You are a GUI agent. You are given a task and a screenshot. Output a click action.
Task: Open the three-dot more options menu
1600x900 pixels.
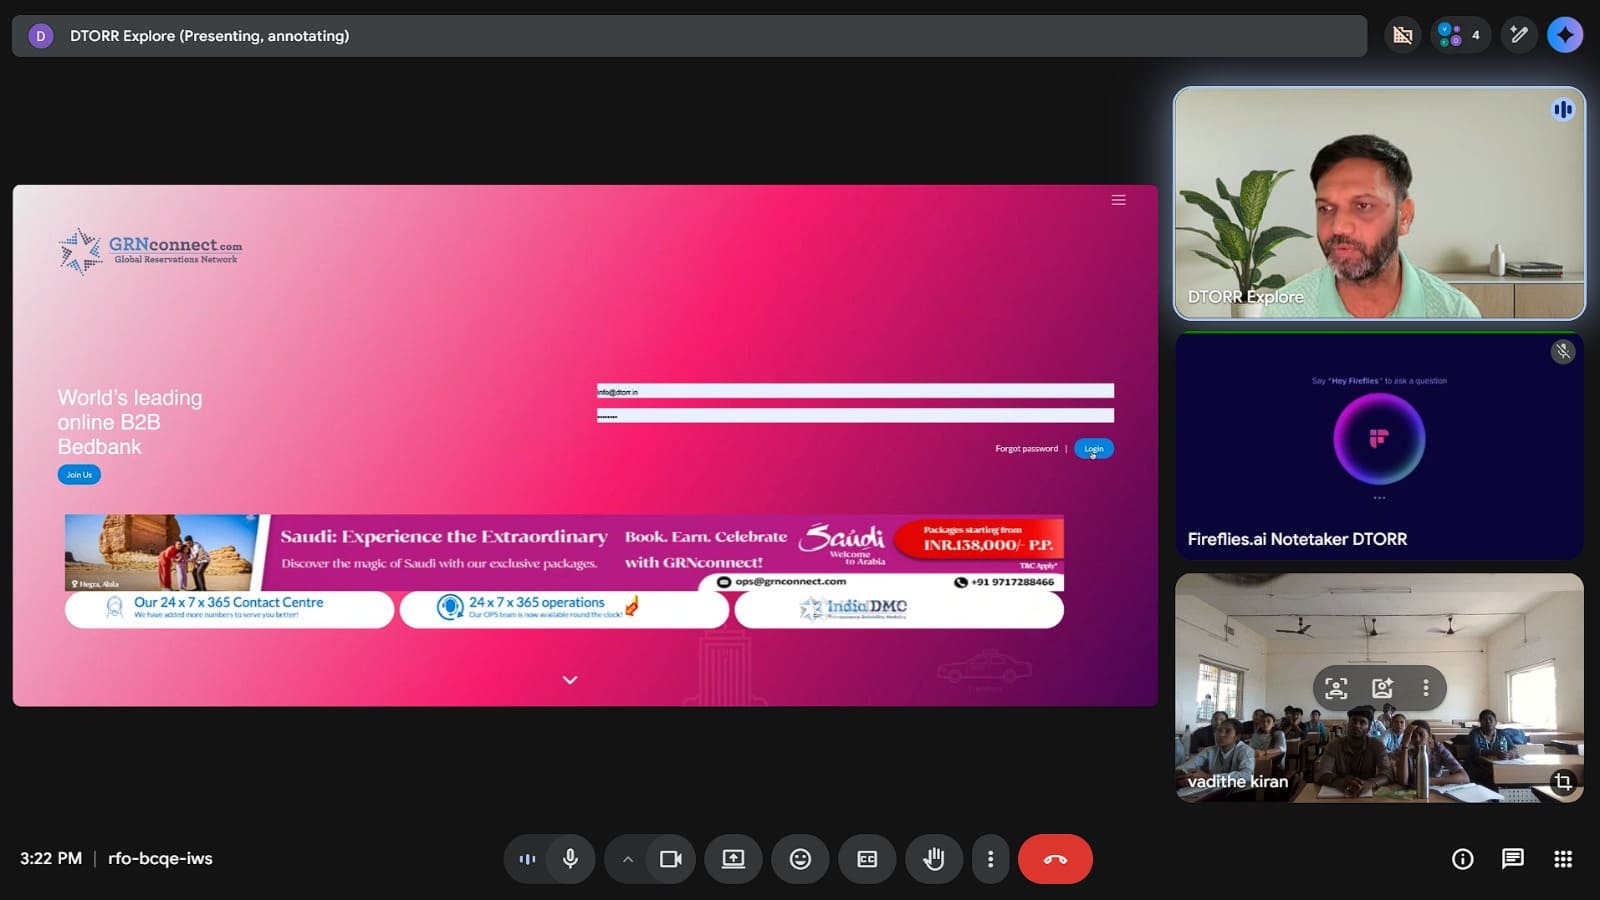(990, 859)
